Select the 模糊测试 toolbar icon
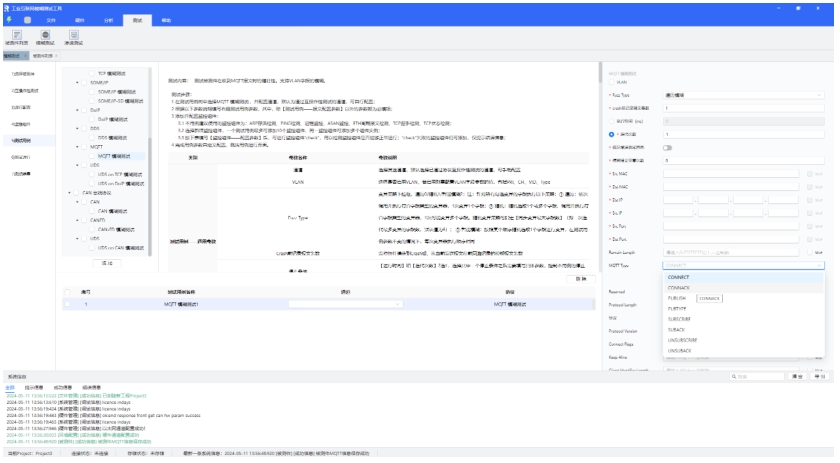840x463 pixels. tap(45, 37)
